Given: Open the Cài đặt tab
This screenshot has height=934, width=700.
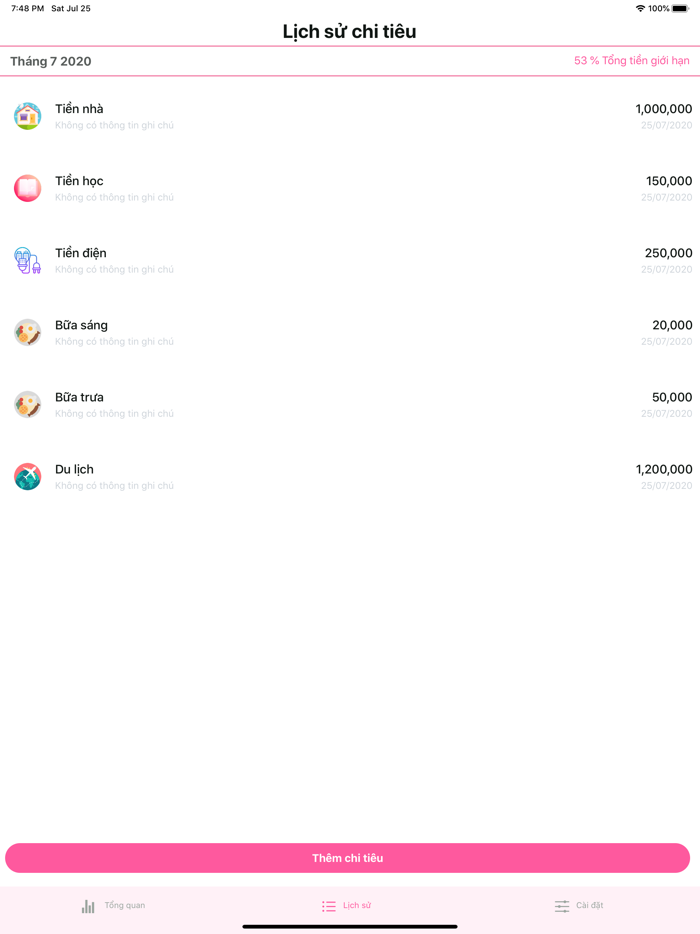Looking at the screenshot, I should pos(589,906).
